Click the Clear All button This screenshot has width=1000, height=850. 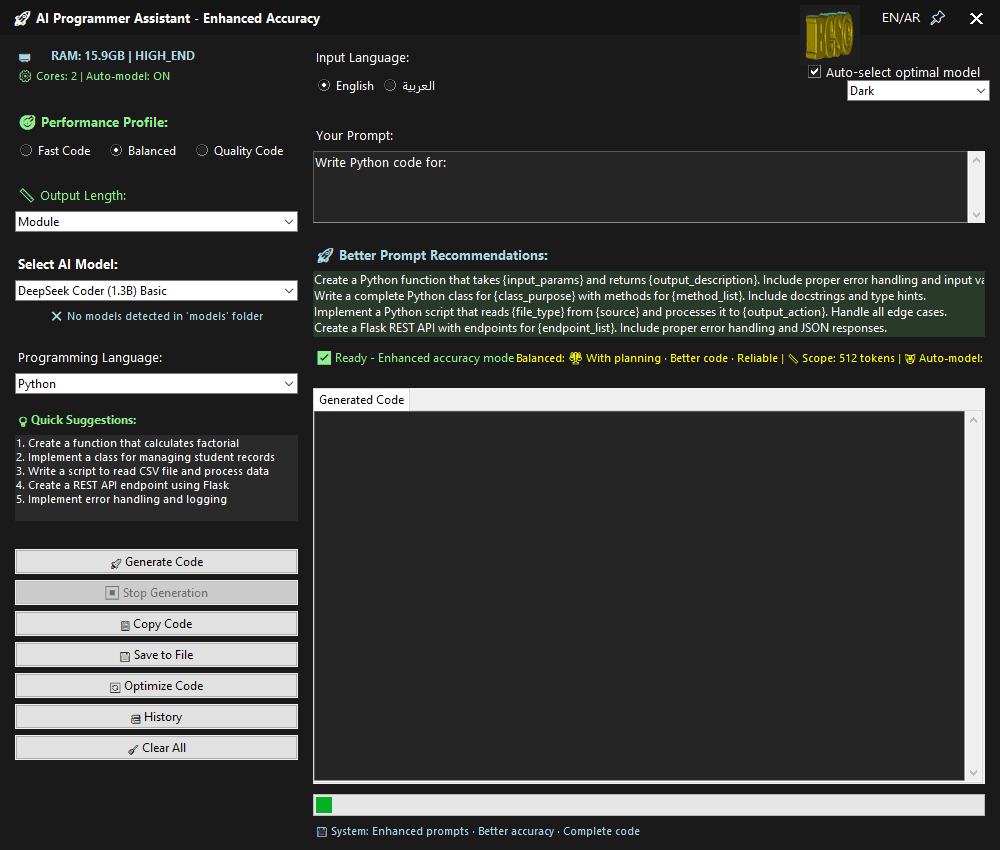pos(156,748)
